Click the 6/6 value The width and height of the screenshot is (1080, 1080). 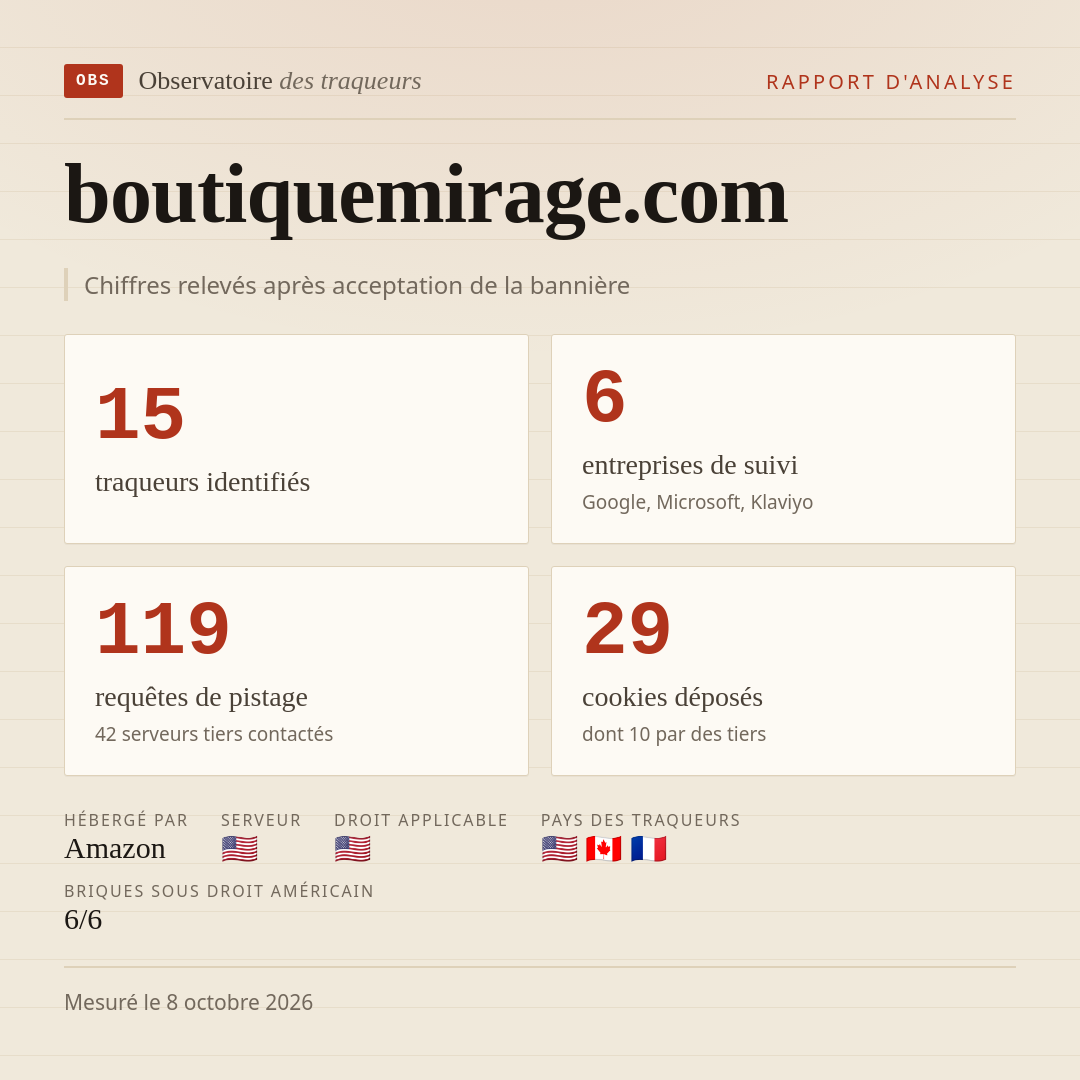click(83, 920)
